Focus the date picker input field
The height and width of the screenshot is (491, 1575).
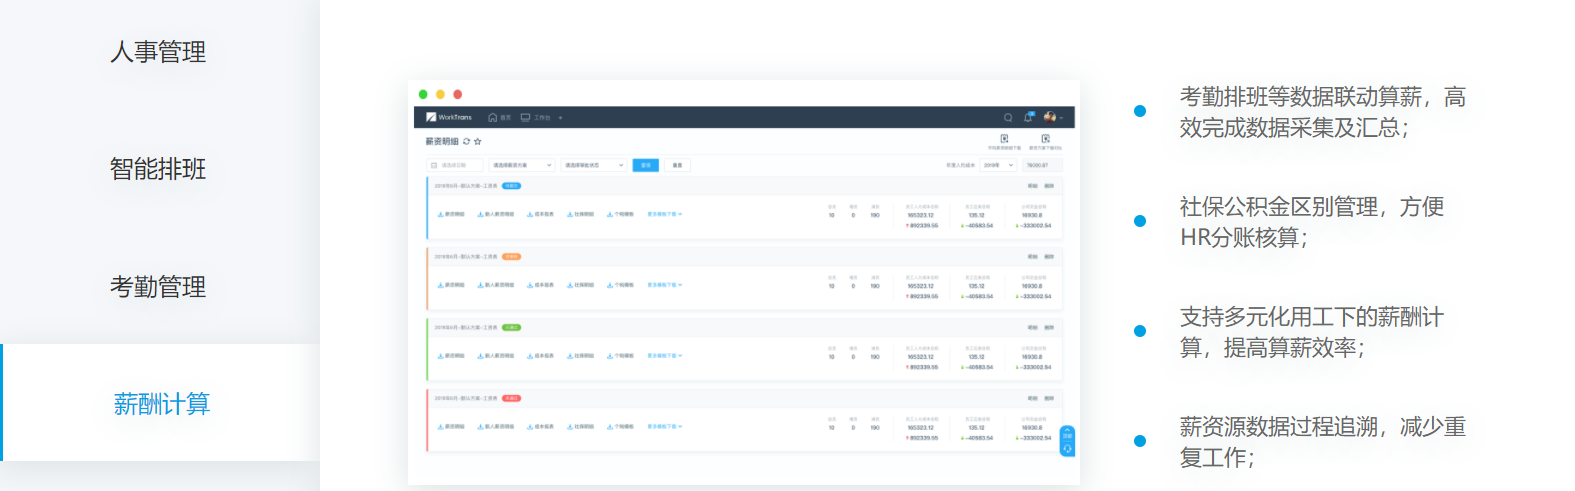pyautogui.click(x=455, y=165)
